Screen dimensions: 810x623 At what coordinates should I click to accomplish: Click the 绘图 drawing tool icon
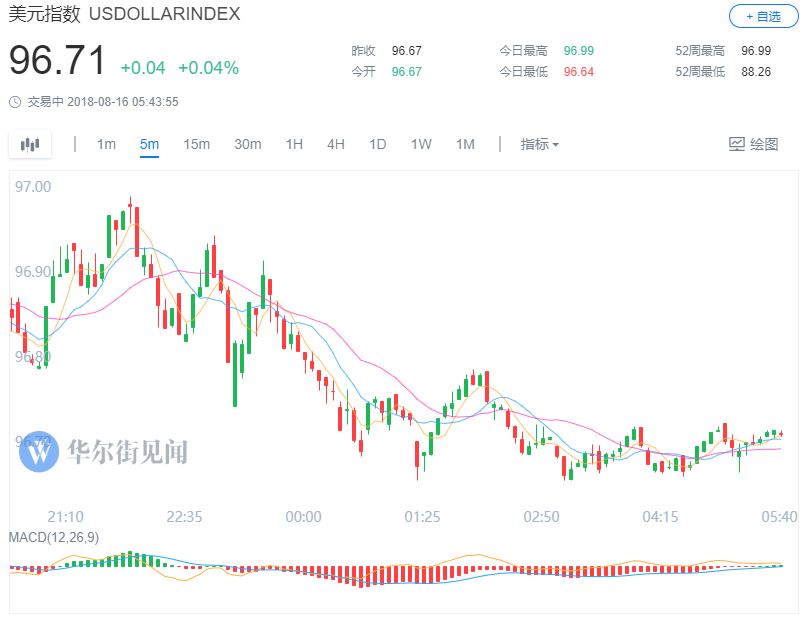coord(737,144)
